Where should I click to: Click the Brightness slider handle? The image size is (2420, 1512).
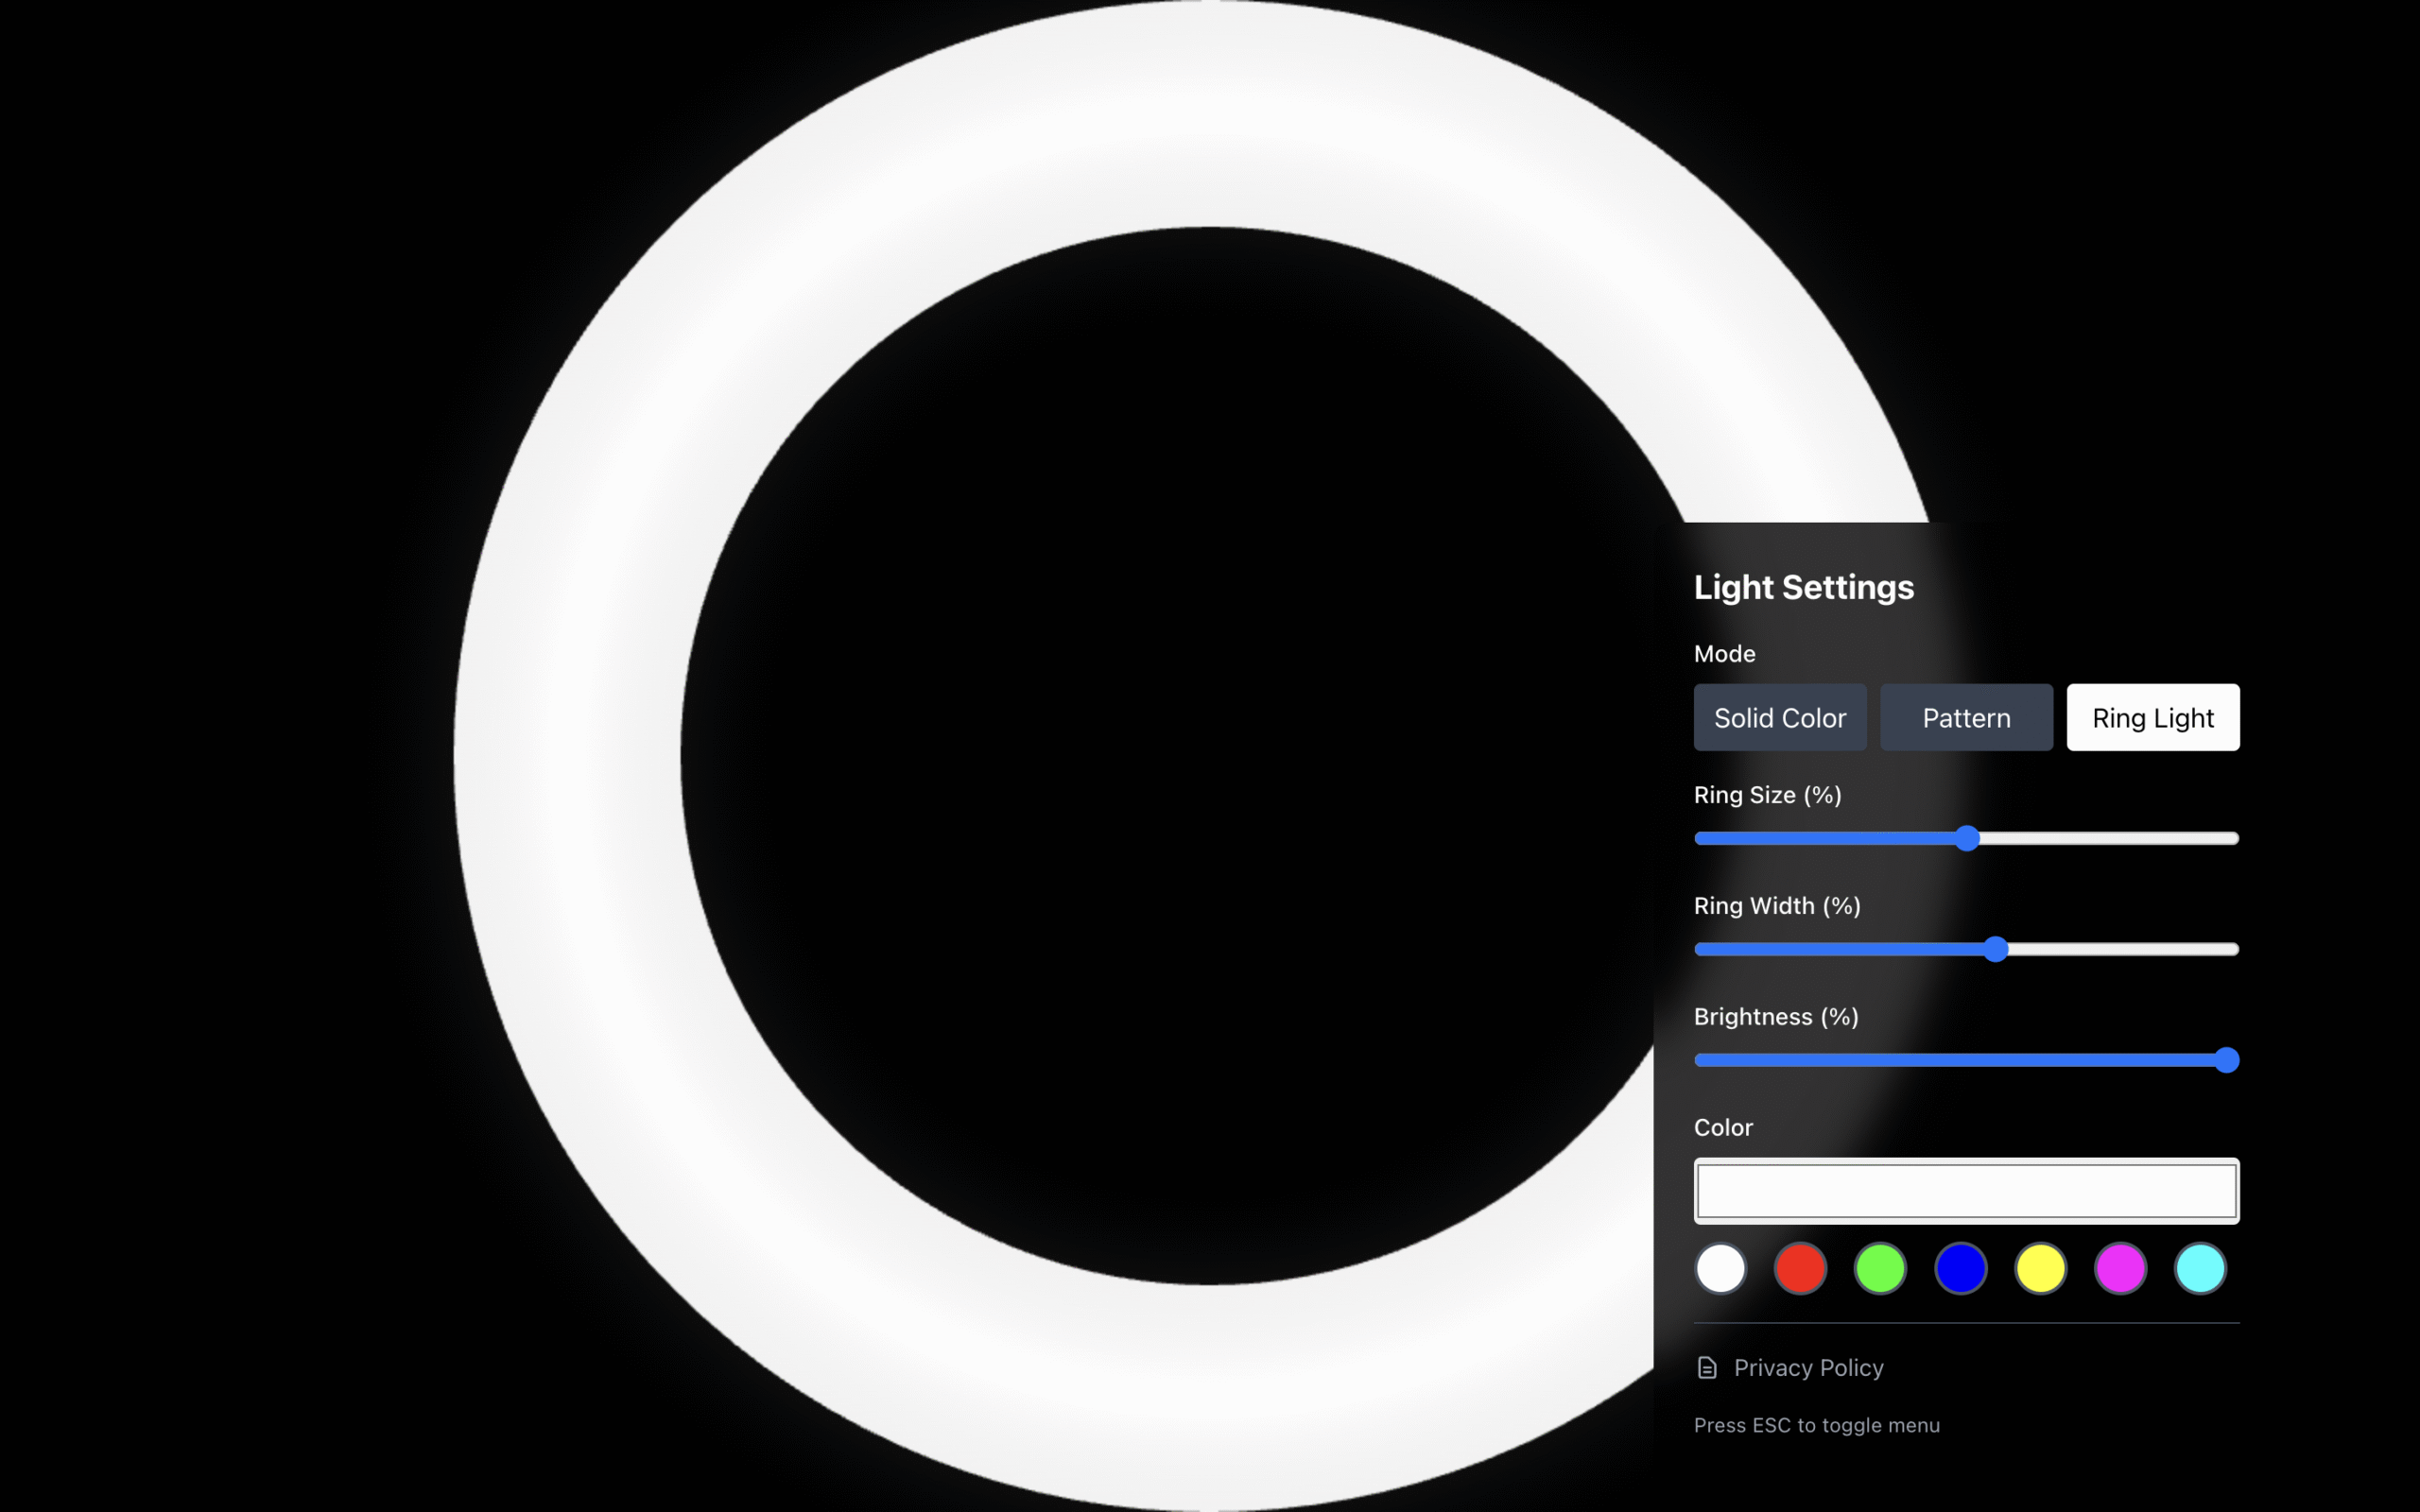[x=2227, y=1060]
